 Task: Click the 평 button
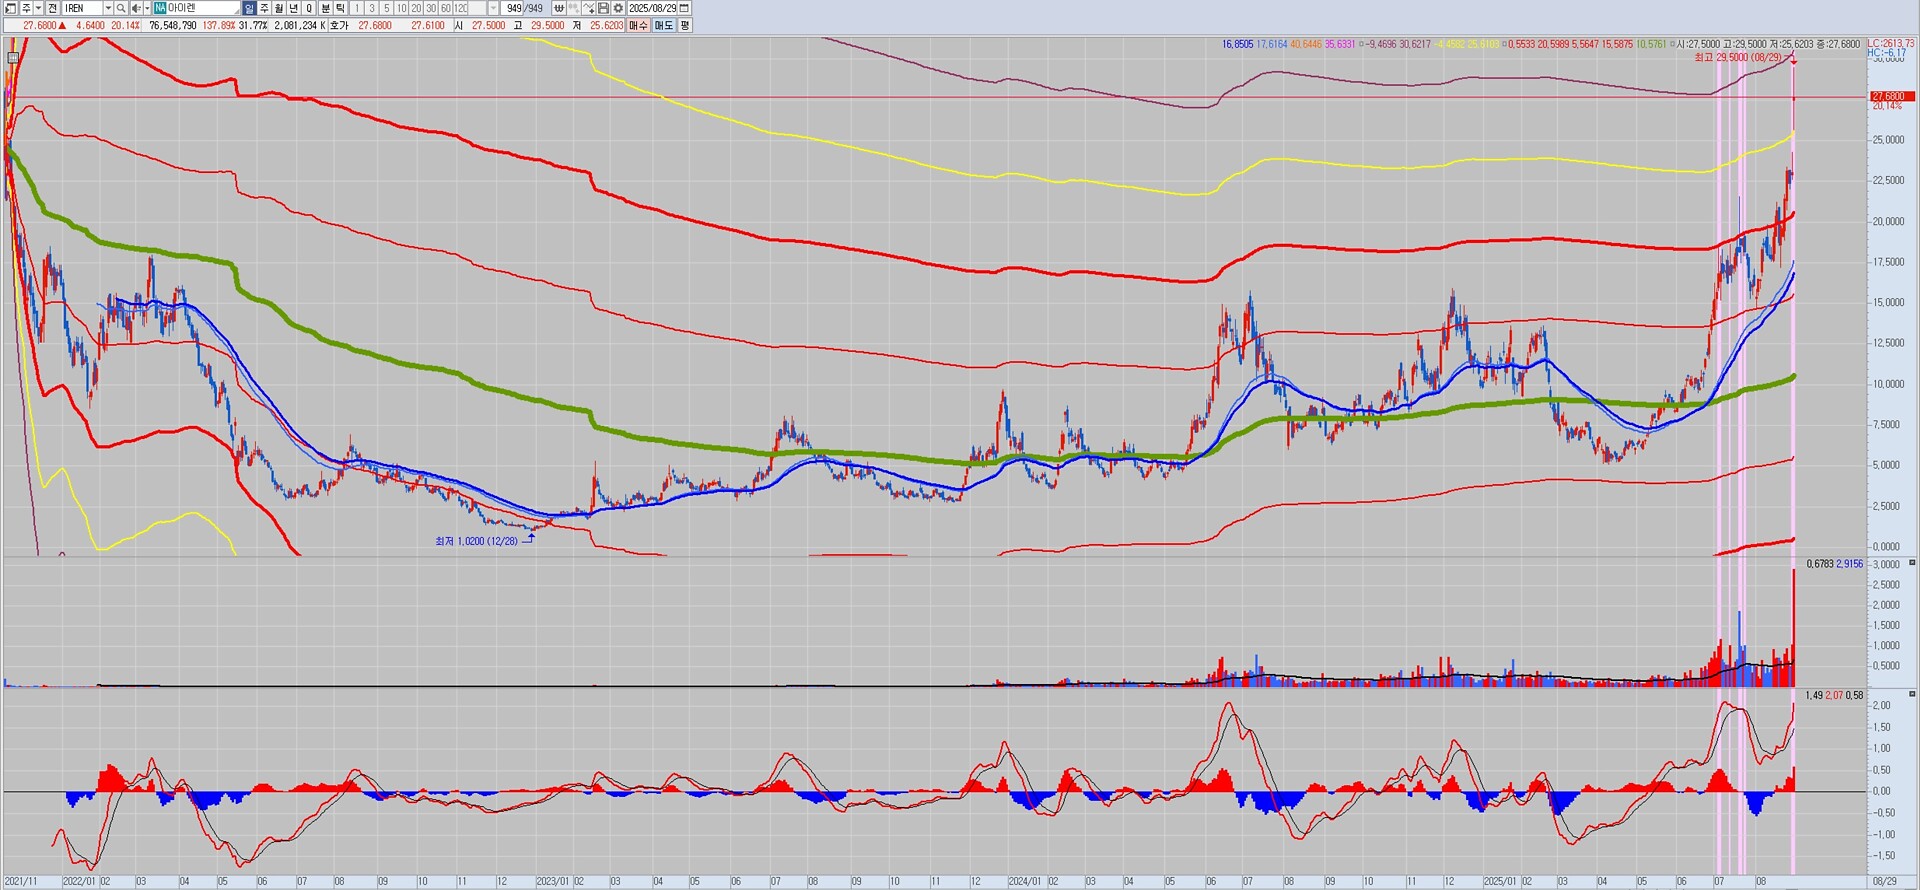click(685, 25)
